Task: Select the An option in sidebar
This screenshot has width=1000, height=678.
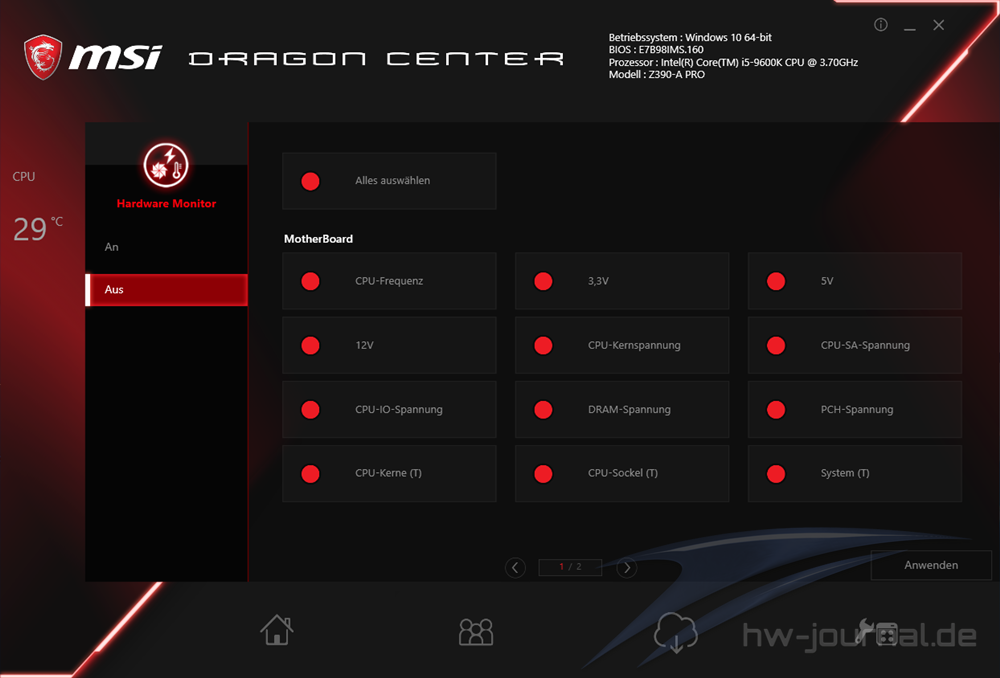Action: [x=166, y=247]
